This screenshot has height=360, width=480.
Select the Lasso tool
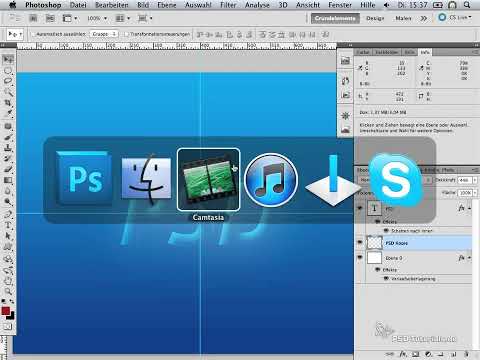8,81
